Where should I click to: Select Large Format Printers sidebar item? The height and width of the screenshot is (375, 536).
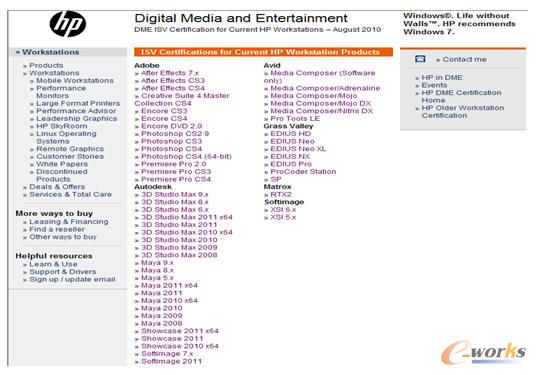click(78, 103)
